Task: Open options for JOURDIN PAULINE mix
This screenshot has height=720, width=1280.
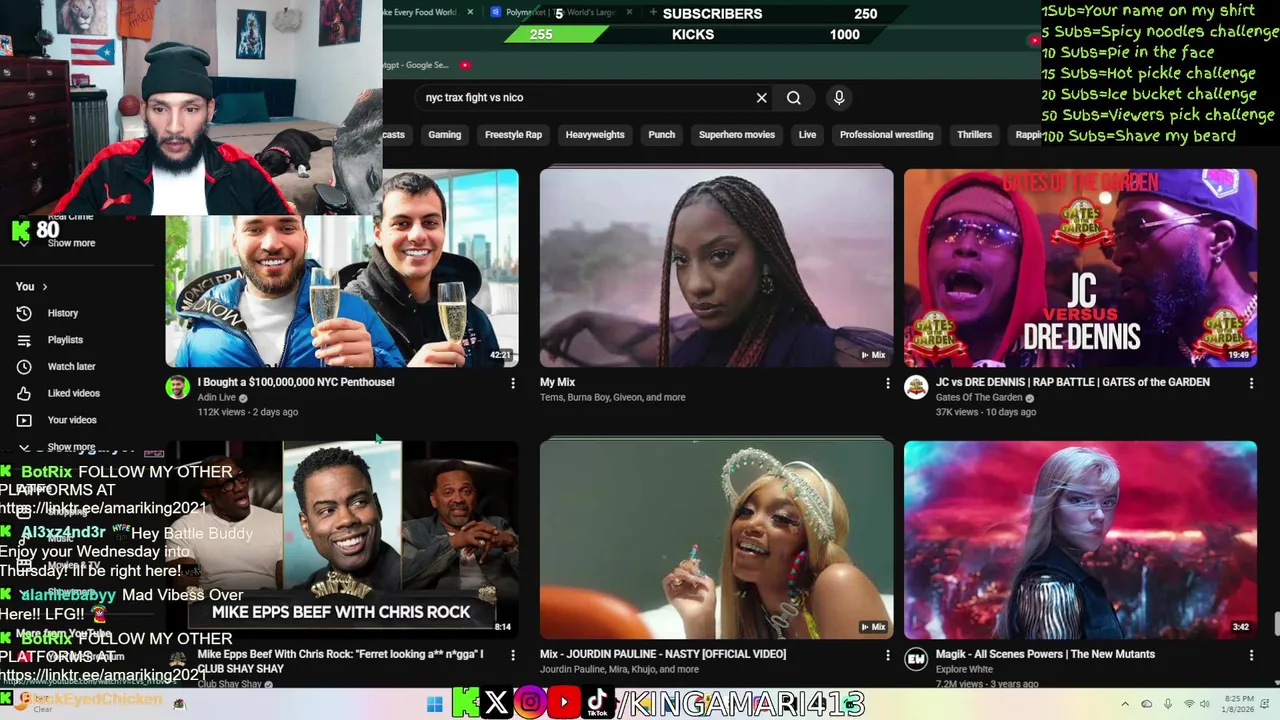Action: pos(887,655)
